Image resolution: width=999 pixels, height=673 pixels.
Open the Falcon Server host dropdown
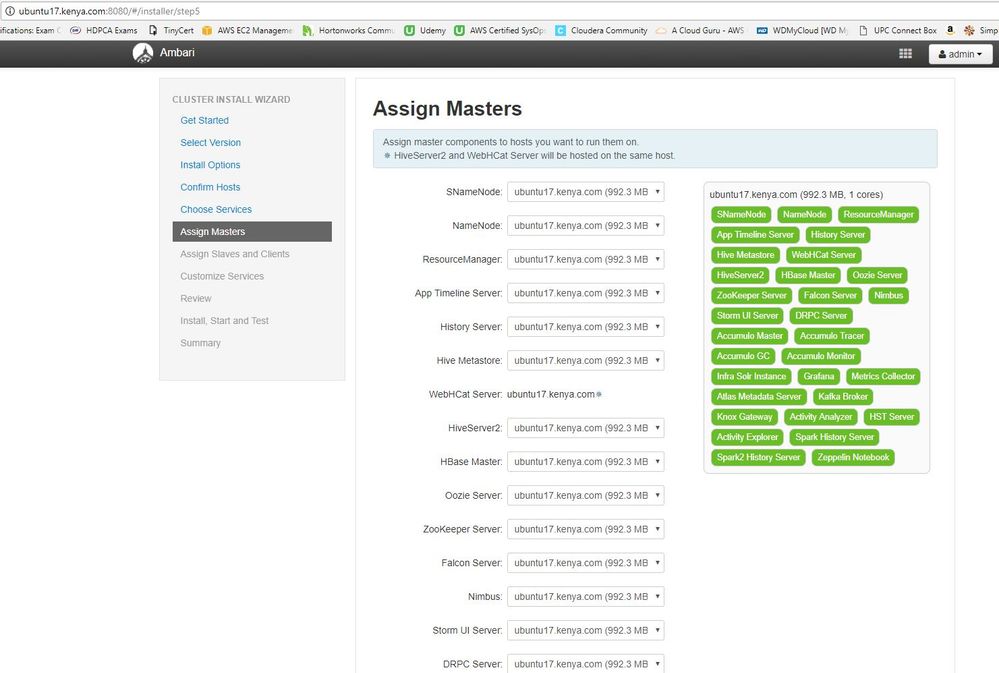pos(586,563)
